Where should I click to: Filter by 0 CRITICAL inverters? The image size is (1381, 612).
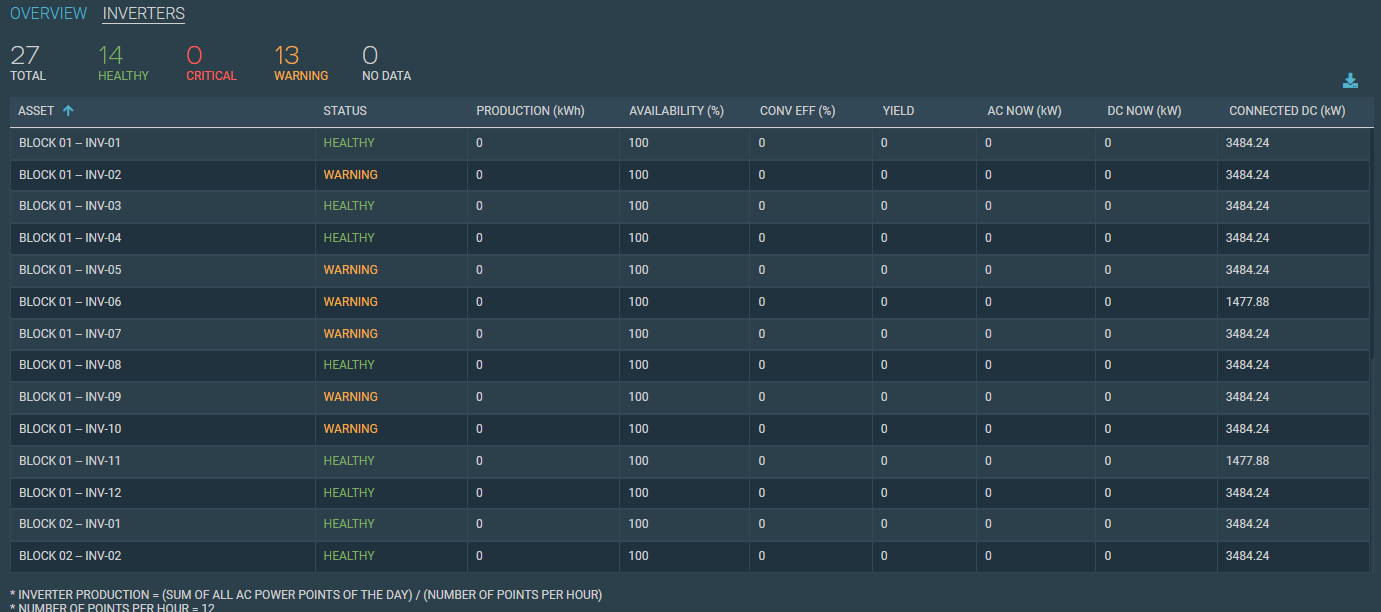pyautogui.click(x=211, y=63)
